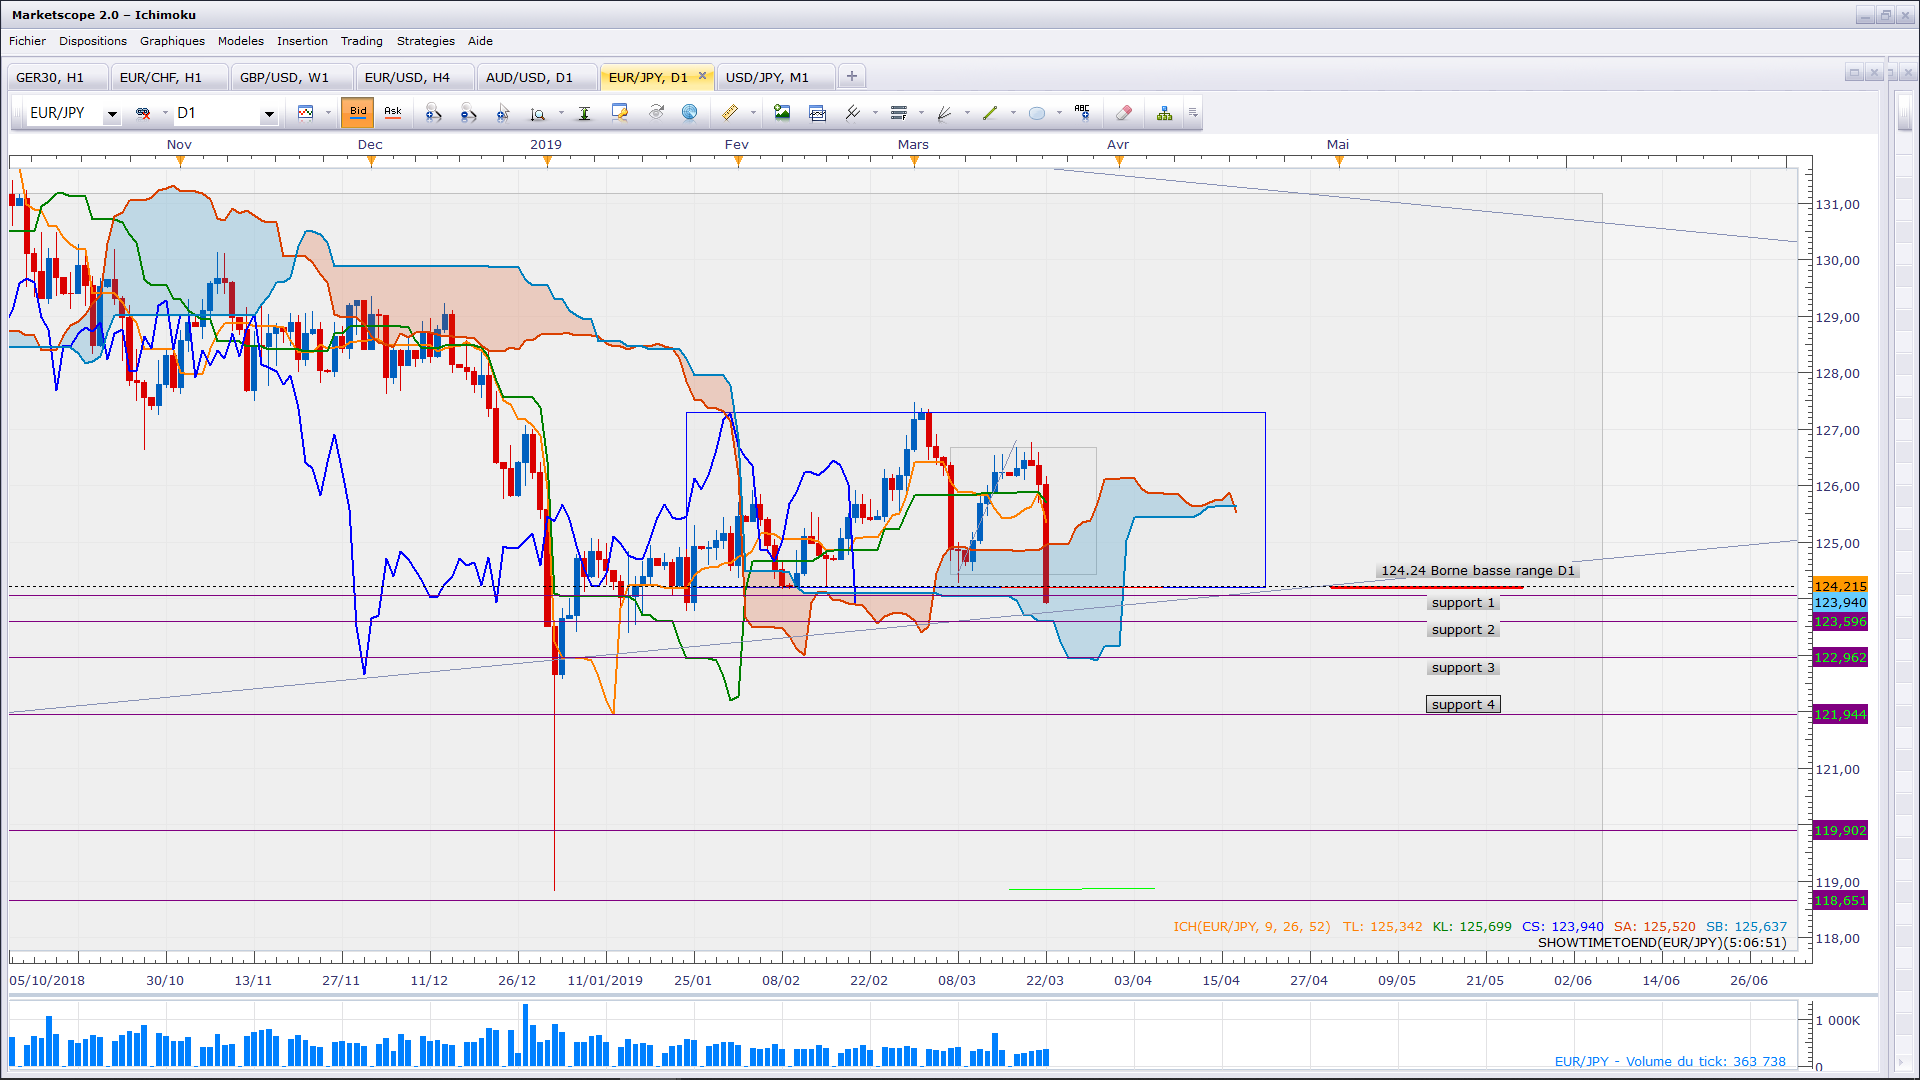The image size is (1920, 1080).
Task: Click the hierarchy structure icon
Action: 1164,113
